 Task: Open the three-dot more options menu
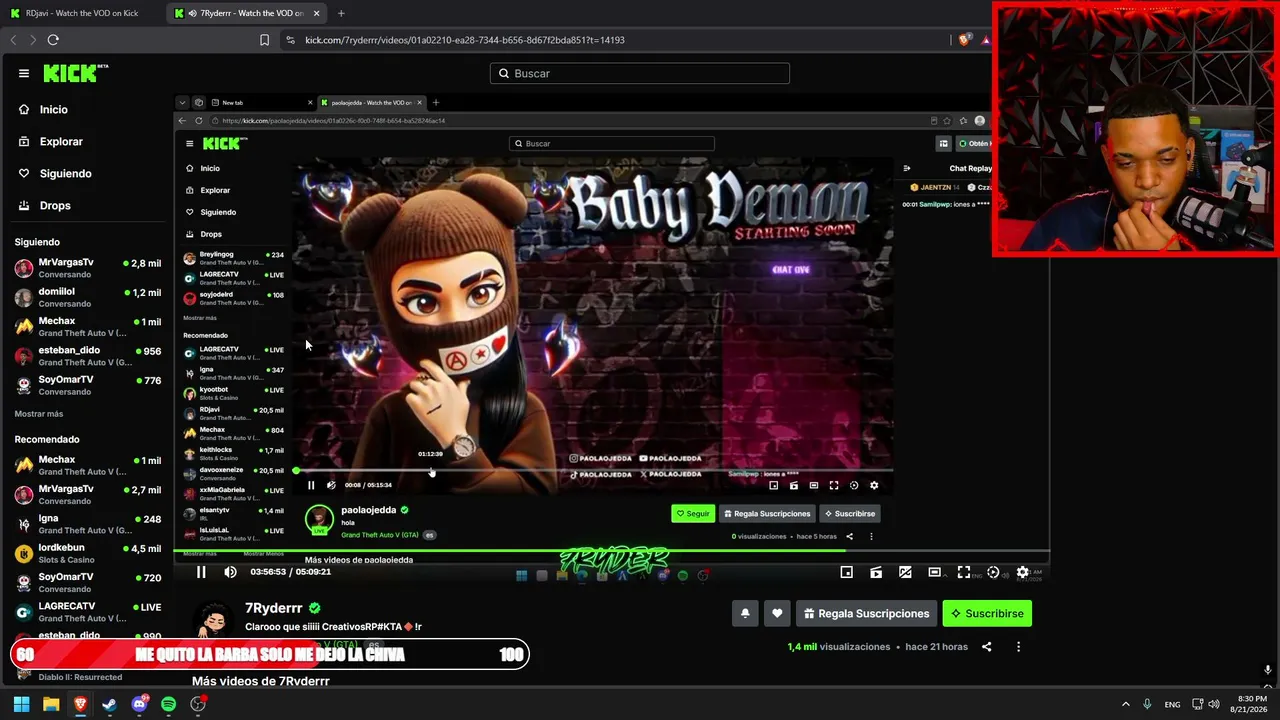tap(1018, 647)
